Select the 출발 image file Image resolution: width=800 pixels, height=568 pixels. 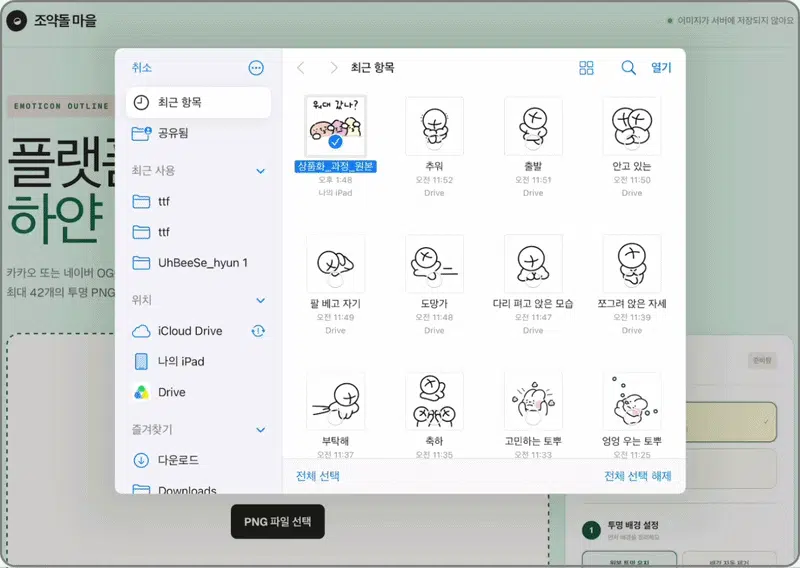click(533, 126)
